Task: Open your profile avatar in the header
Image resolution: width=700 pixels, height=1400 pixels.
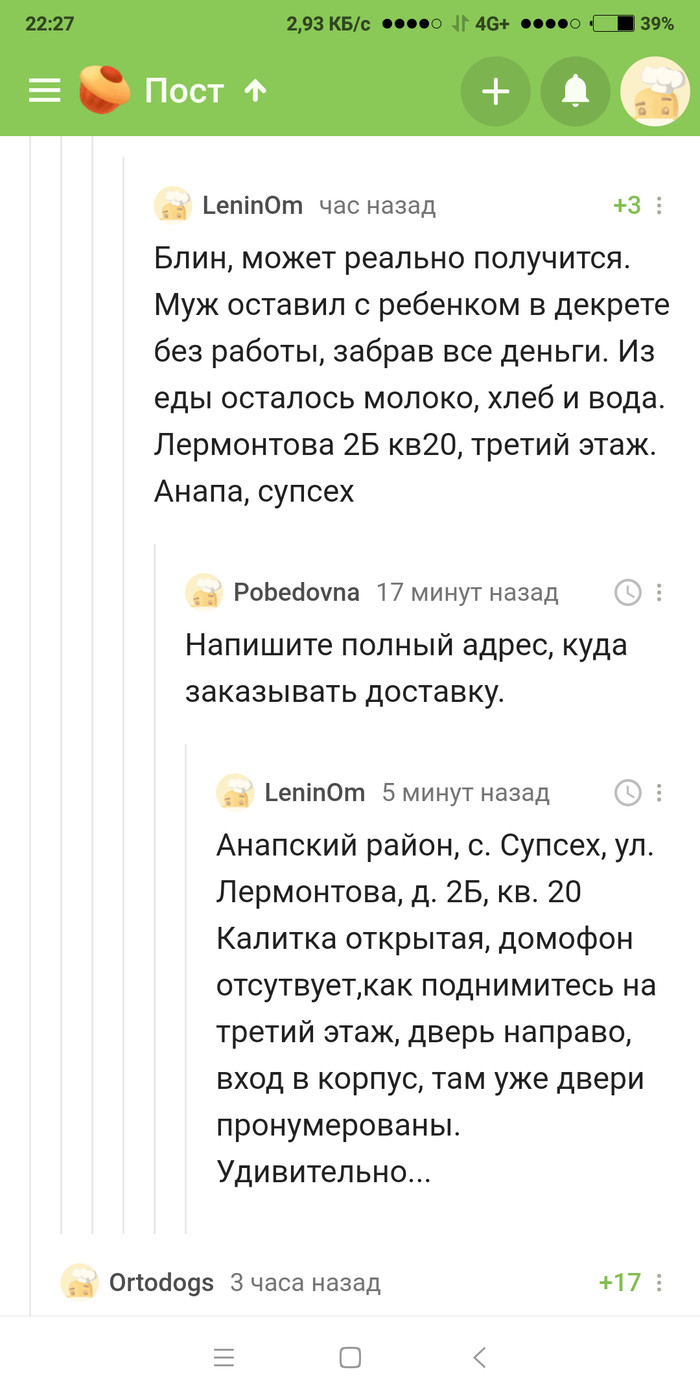Action: (653, 91)
